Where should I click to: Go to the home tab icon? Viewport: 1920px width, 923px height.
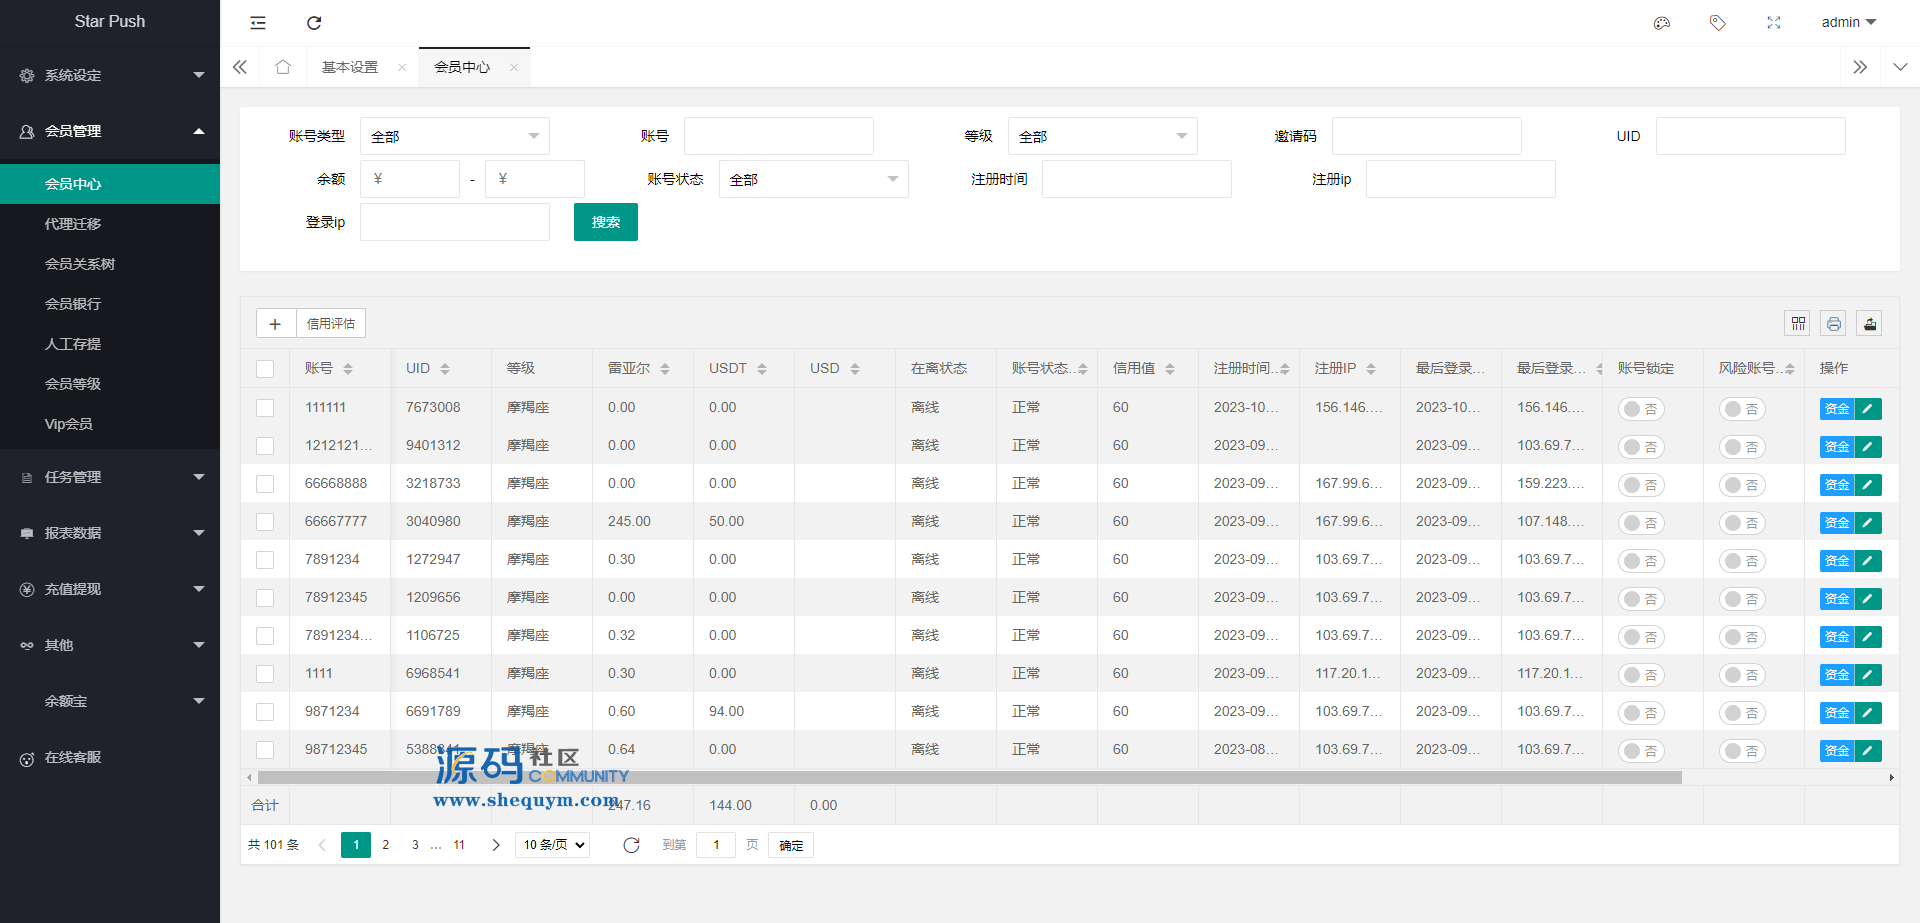click(283, 67)
